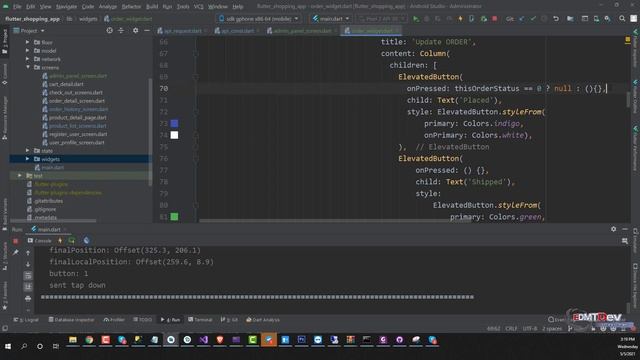Expand the model folder
The image size is (640, 360).
click(x=27, y=51)
